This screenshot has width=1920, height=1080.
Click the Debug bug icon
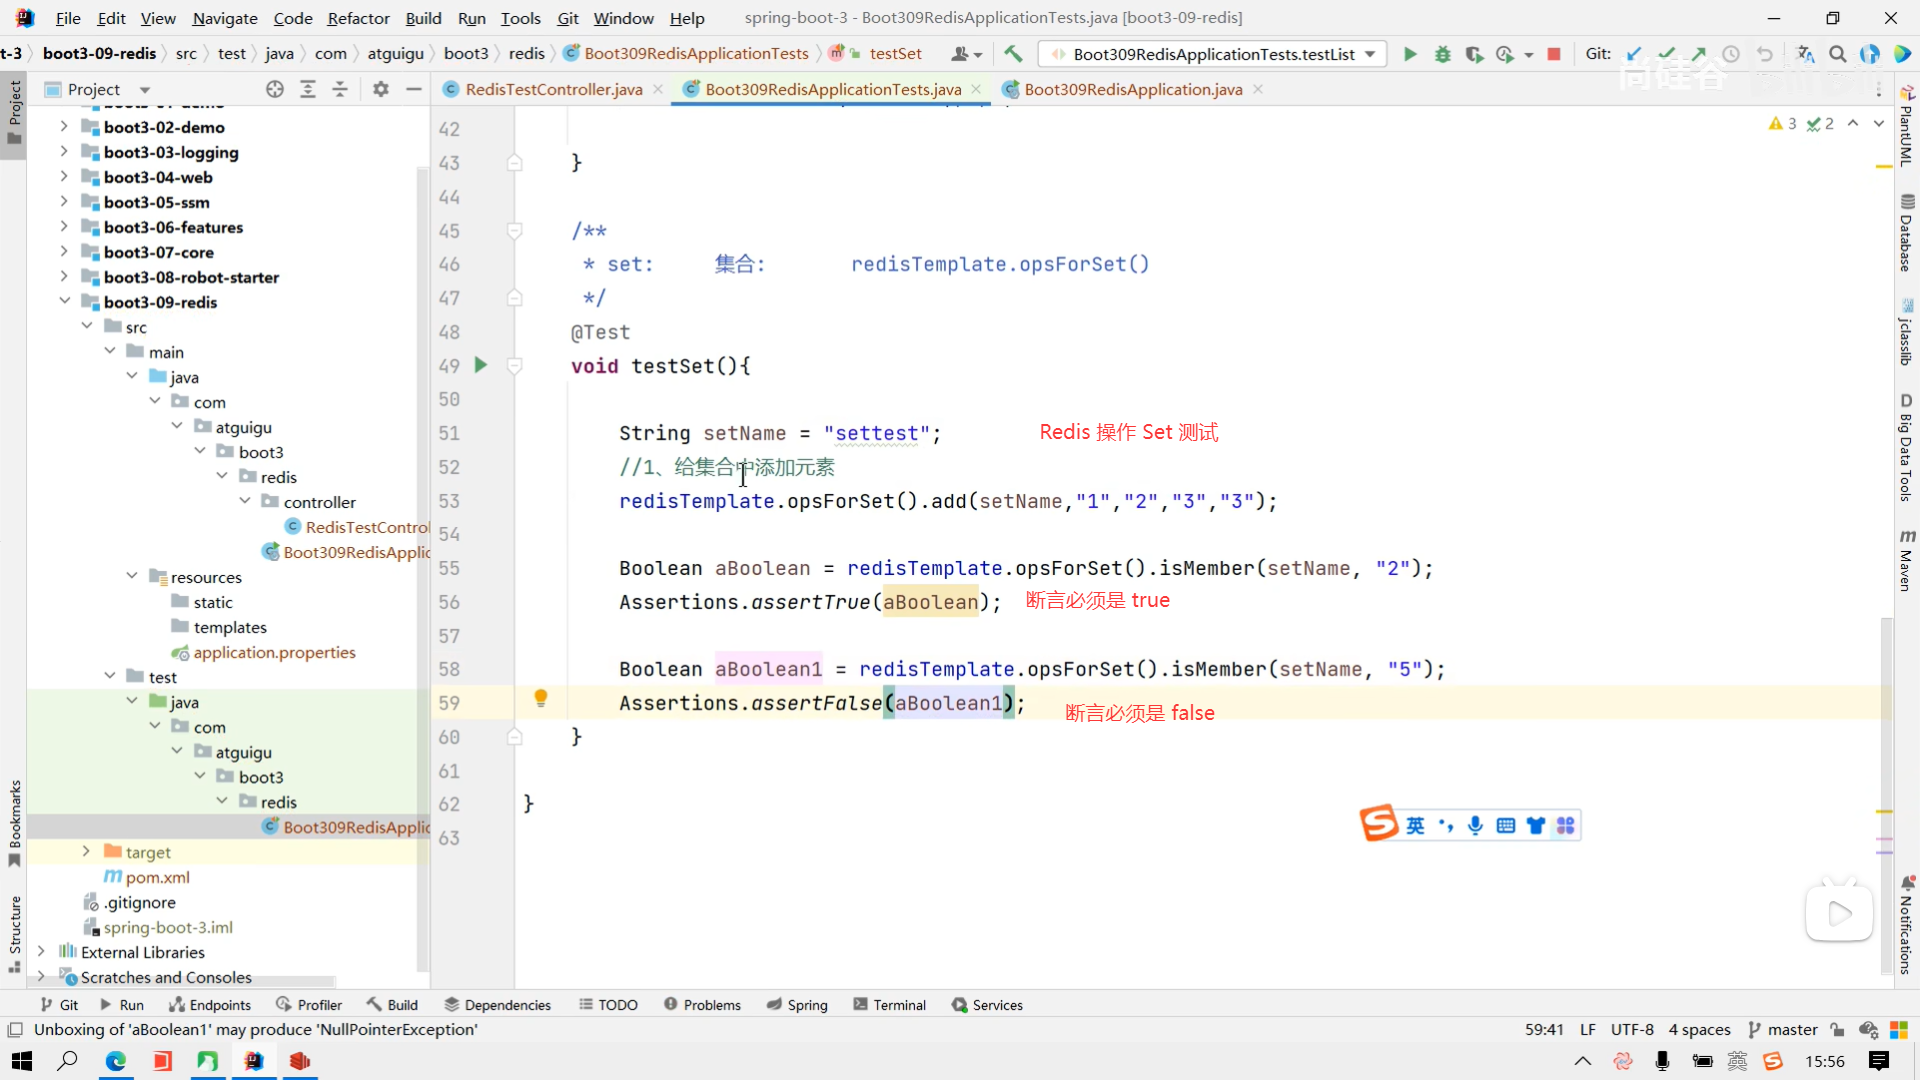point(1442,54)
